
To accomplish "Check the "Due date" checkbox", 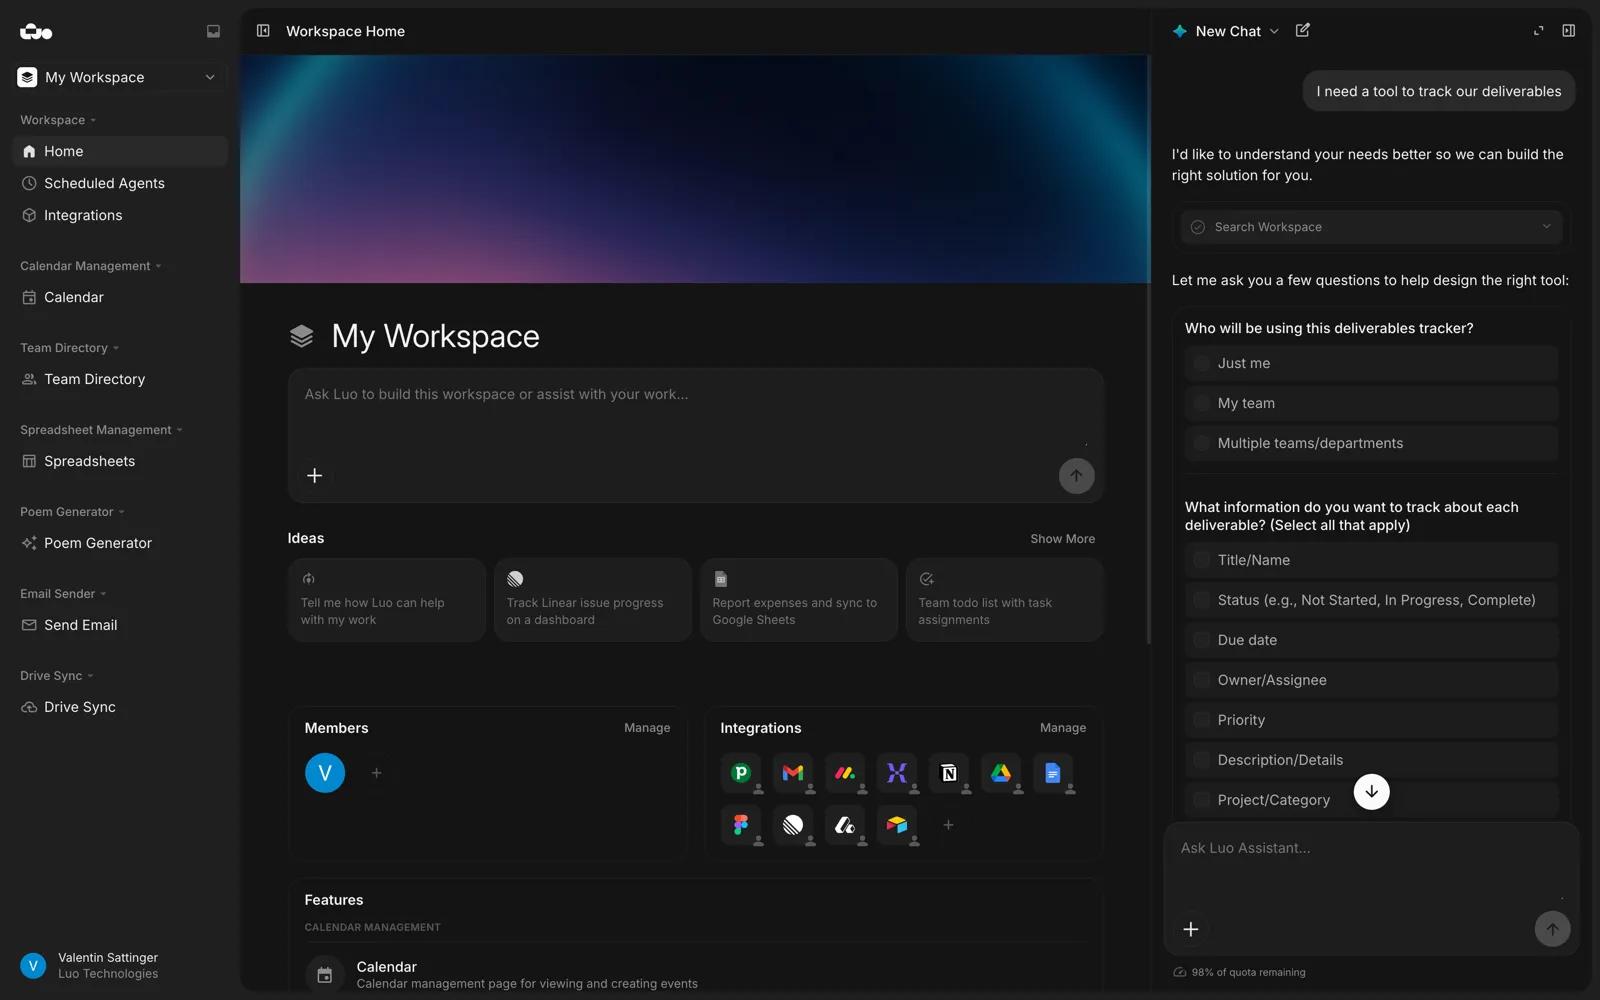I will pyautogui.click(x=1202, y=640).
